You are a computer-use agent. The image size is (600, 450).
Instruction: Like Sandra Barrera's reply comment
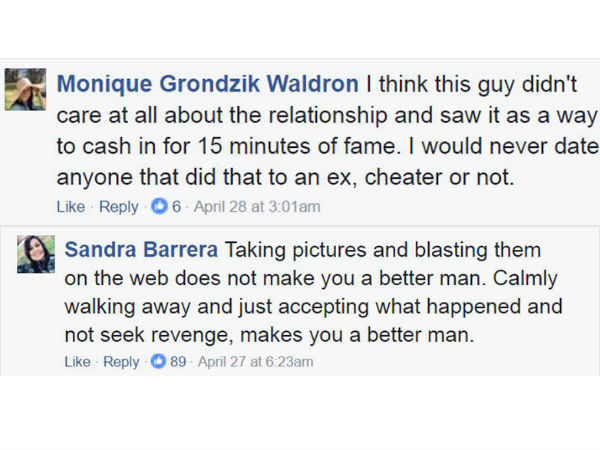77,362
